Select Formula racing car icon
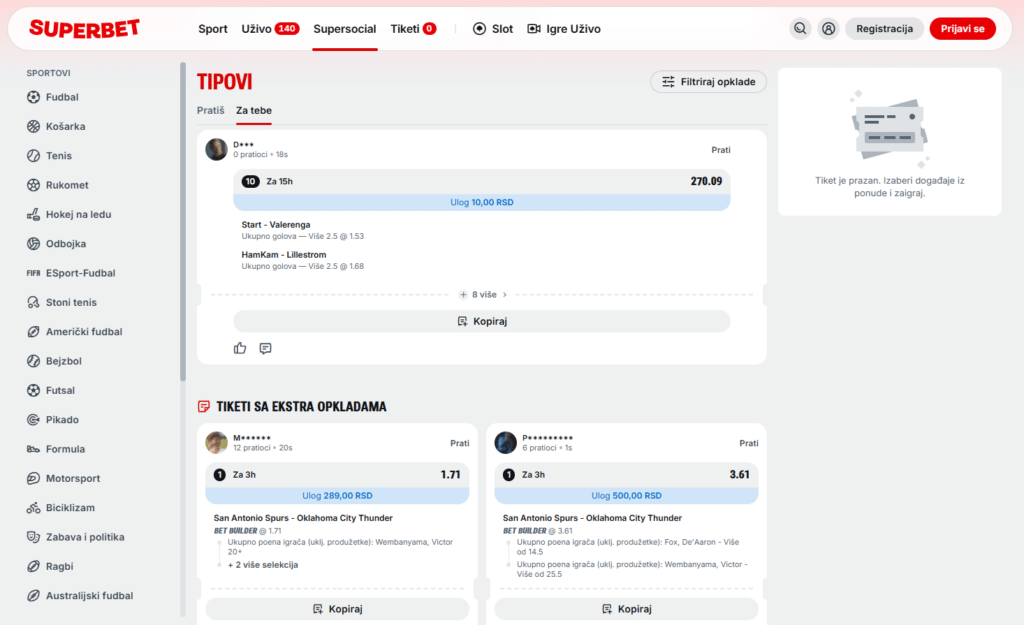Image resolution: width=1024 pixels, height=625 pixels. (x=33, y=449)
